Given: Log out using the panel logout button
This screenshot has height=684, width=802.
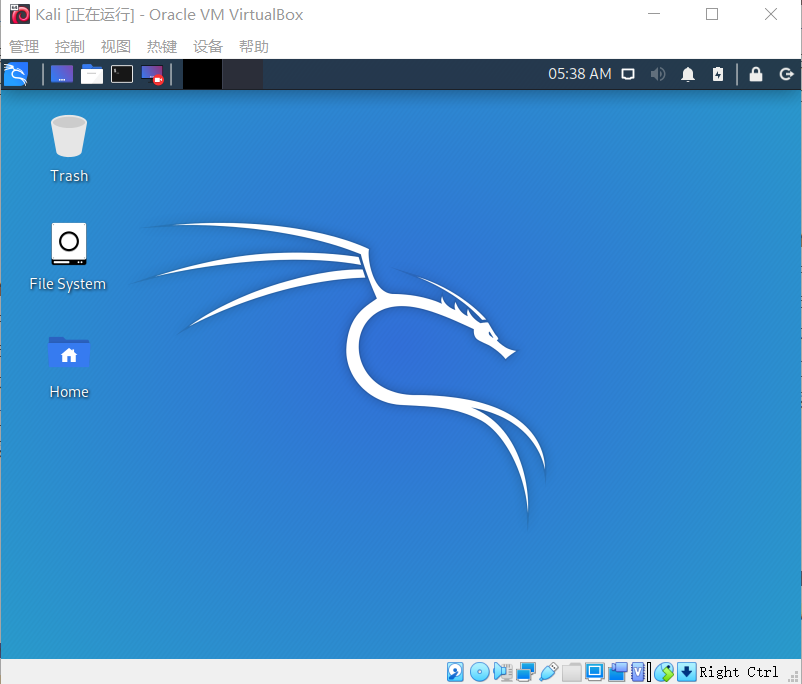Looking at the screenshot, I should (x=786, y=73).
